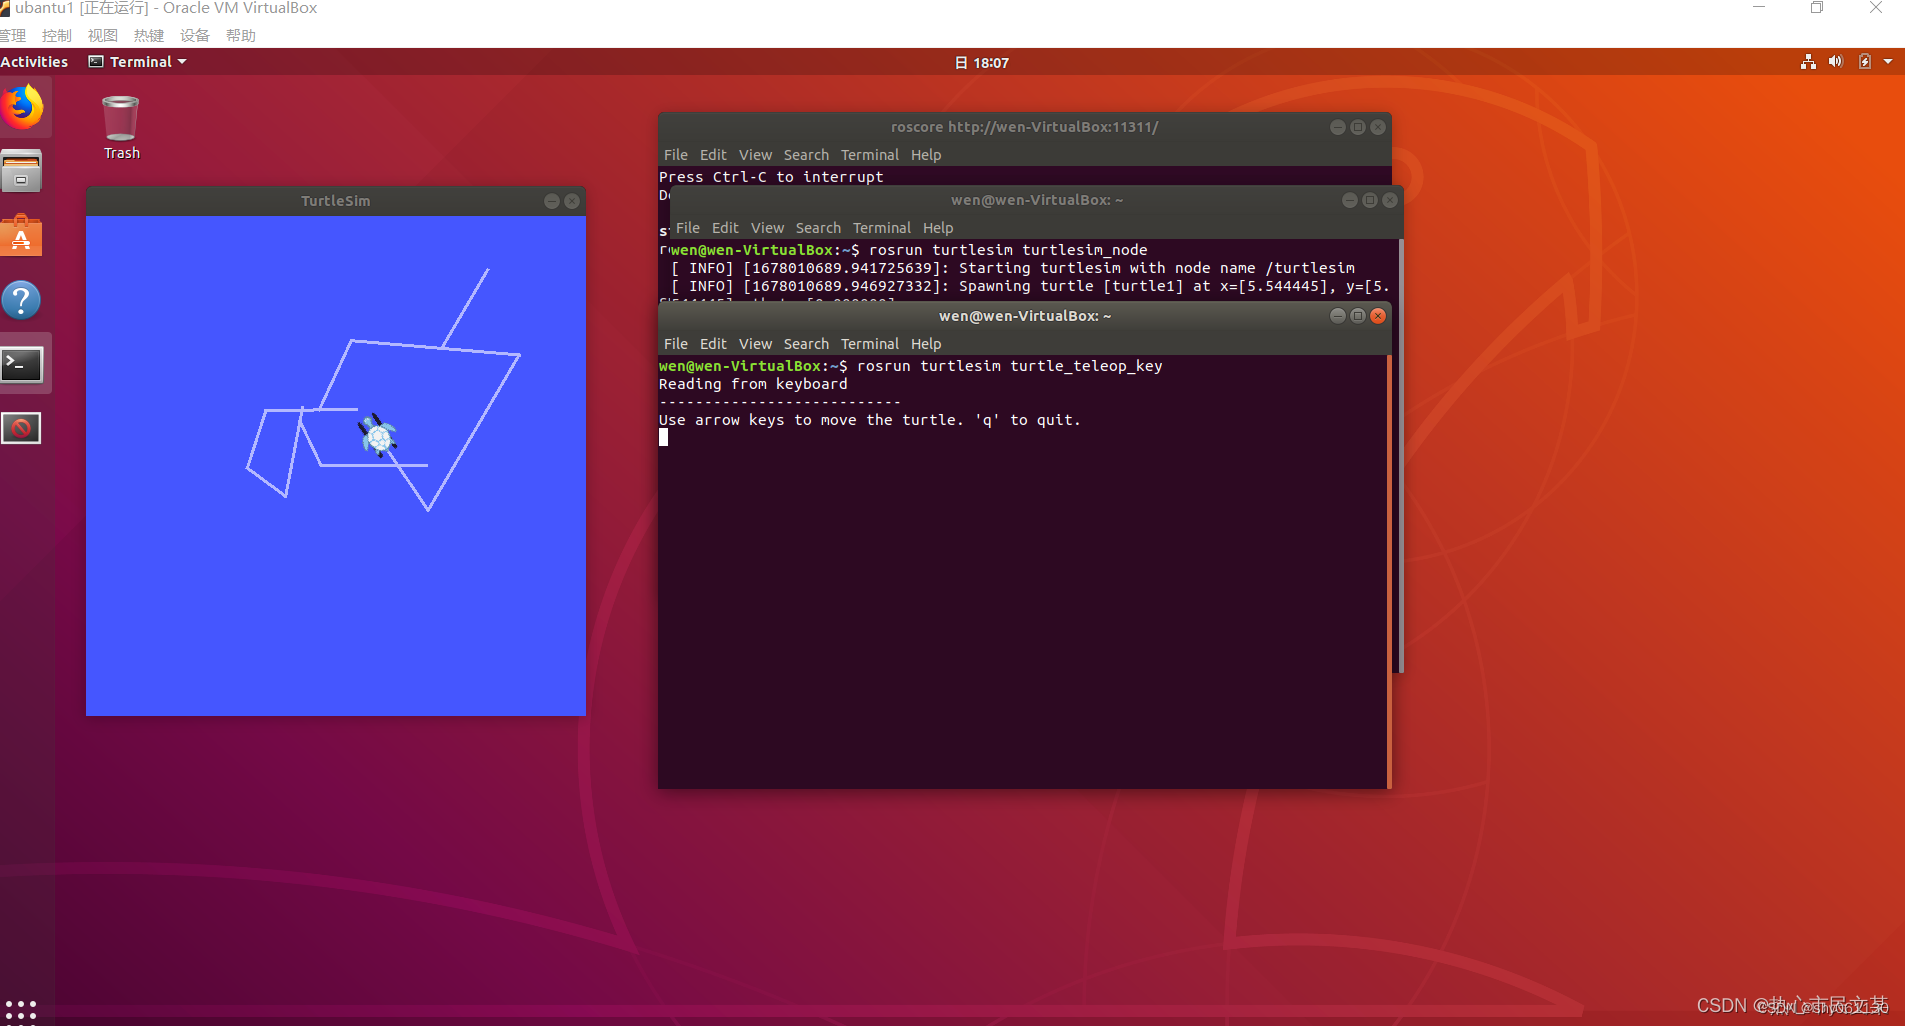Expand the system menu arrow in top bar
Viewport: 1905px width, 1026px height.
point(1888,62)
